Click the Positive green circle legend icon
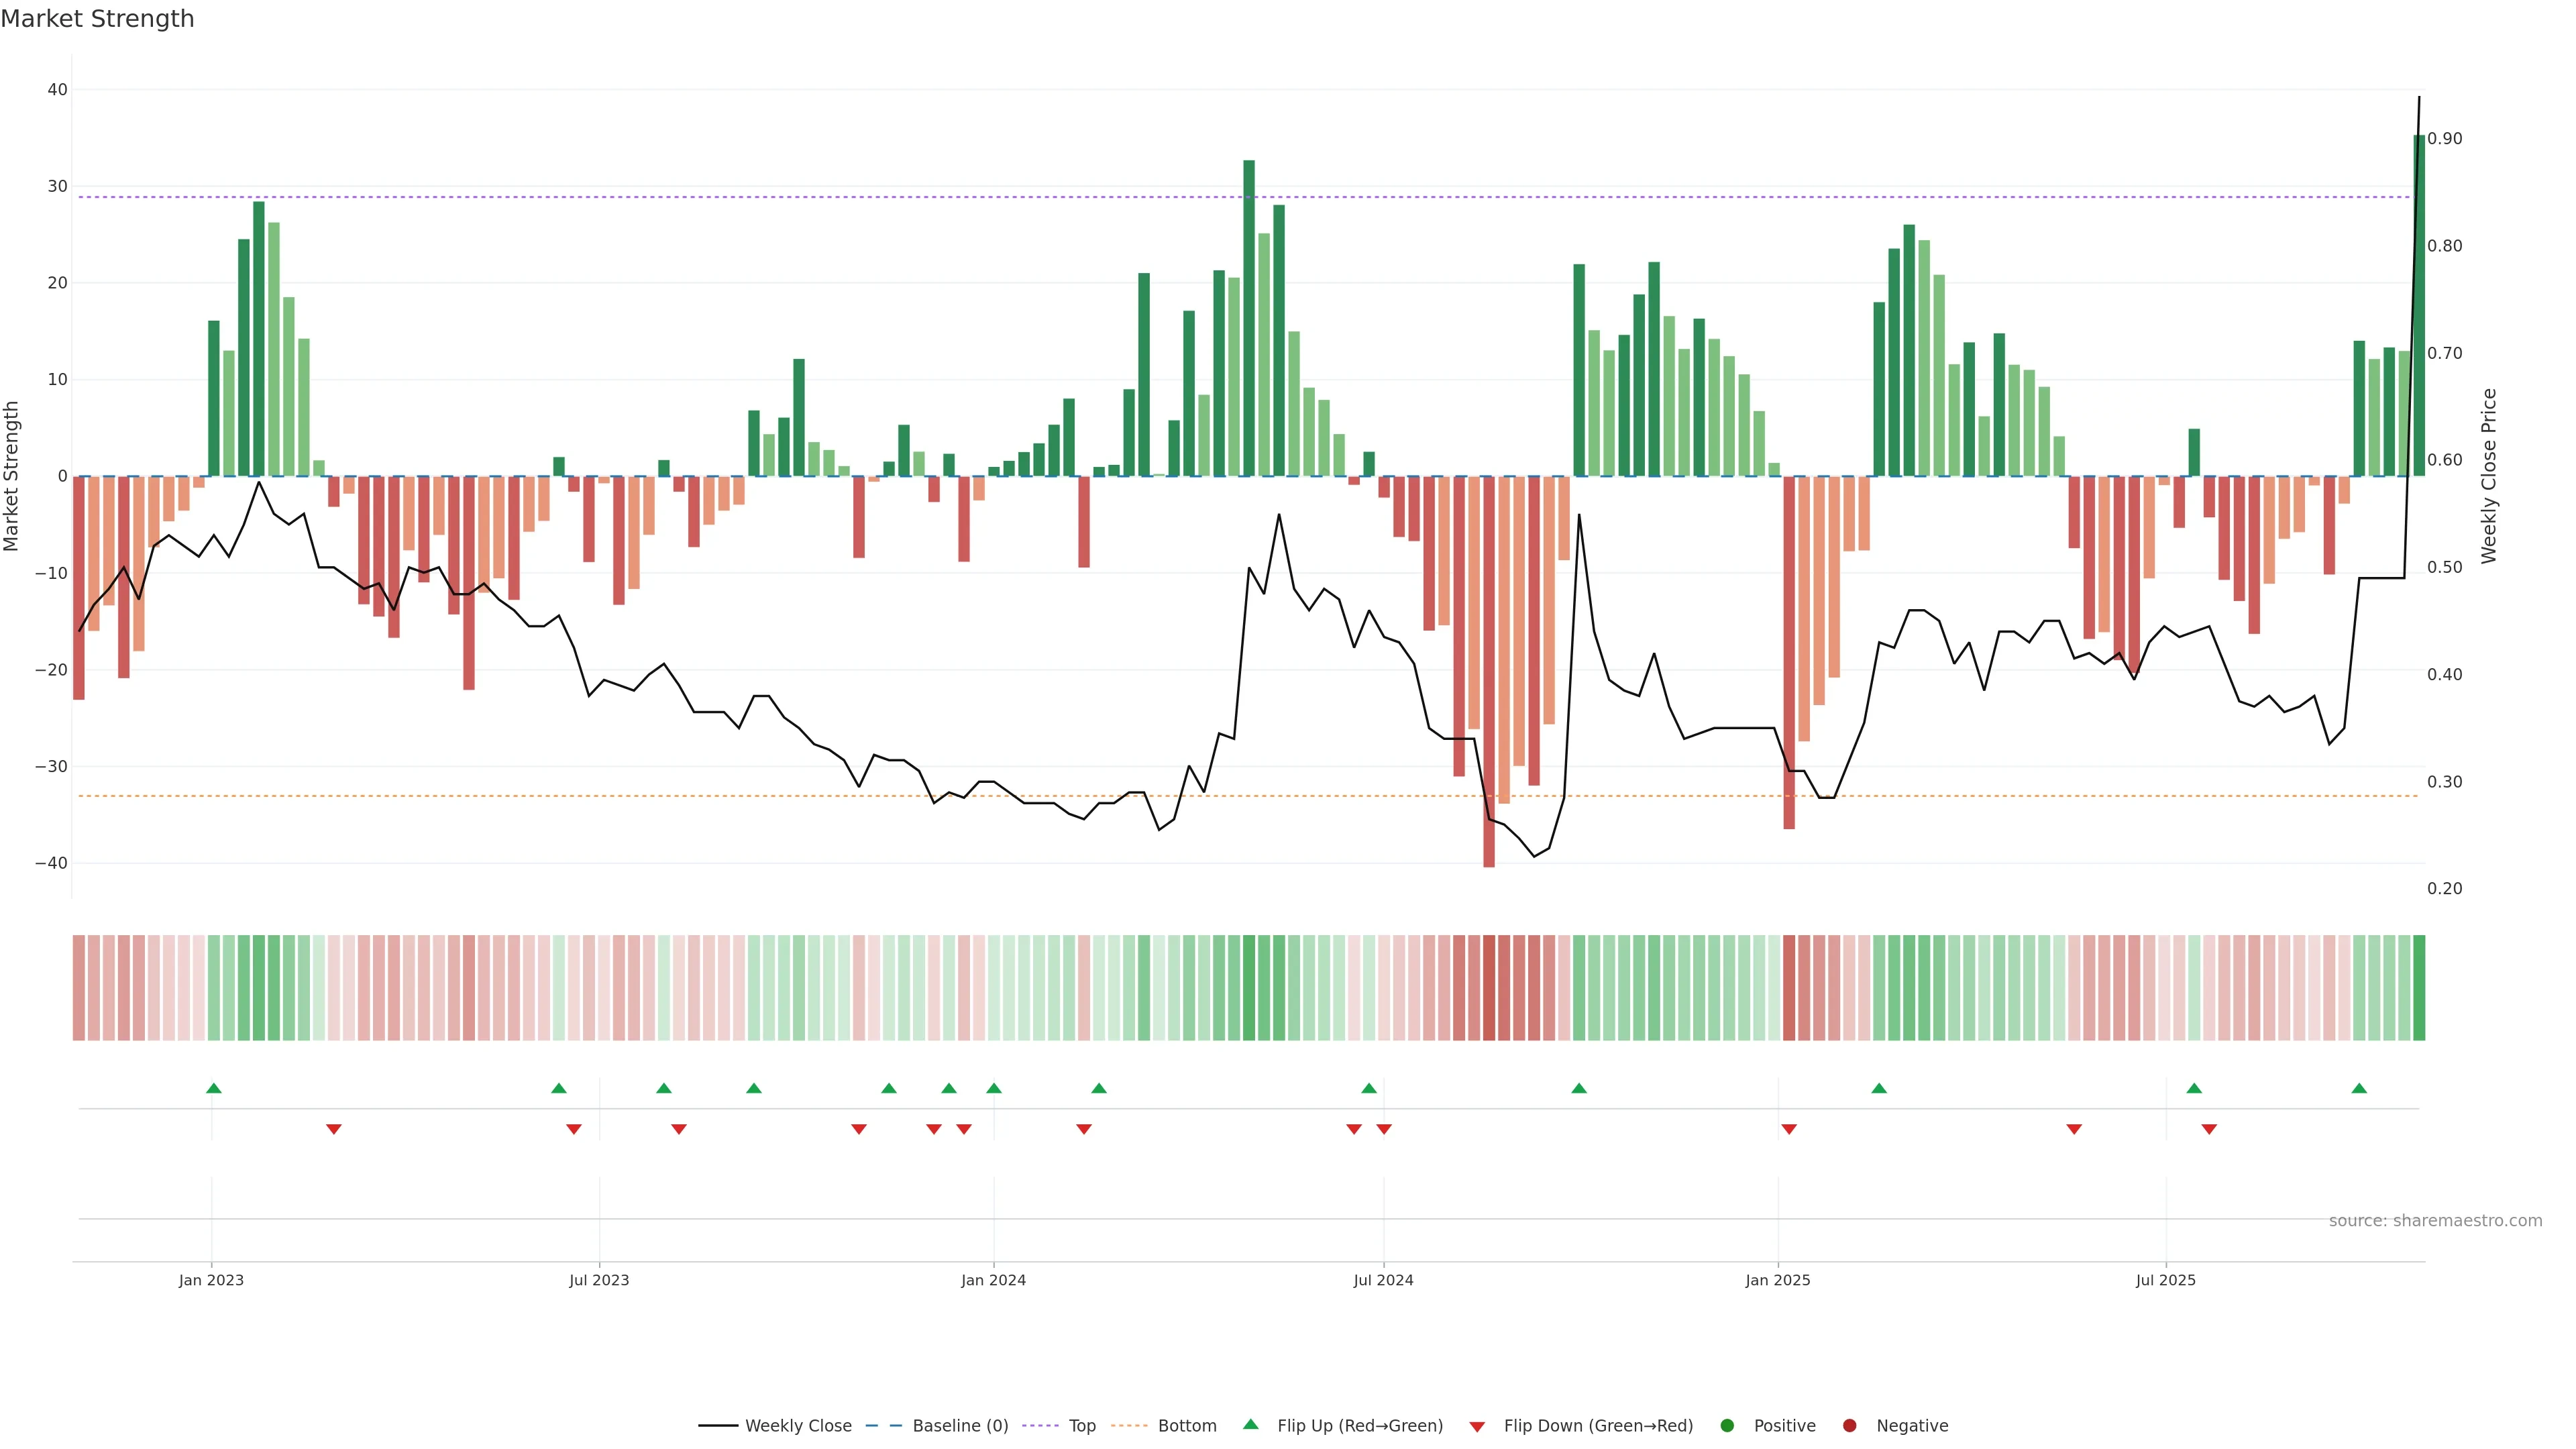2576x1449 pixels. coord(1727,1426)
